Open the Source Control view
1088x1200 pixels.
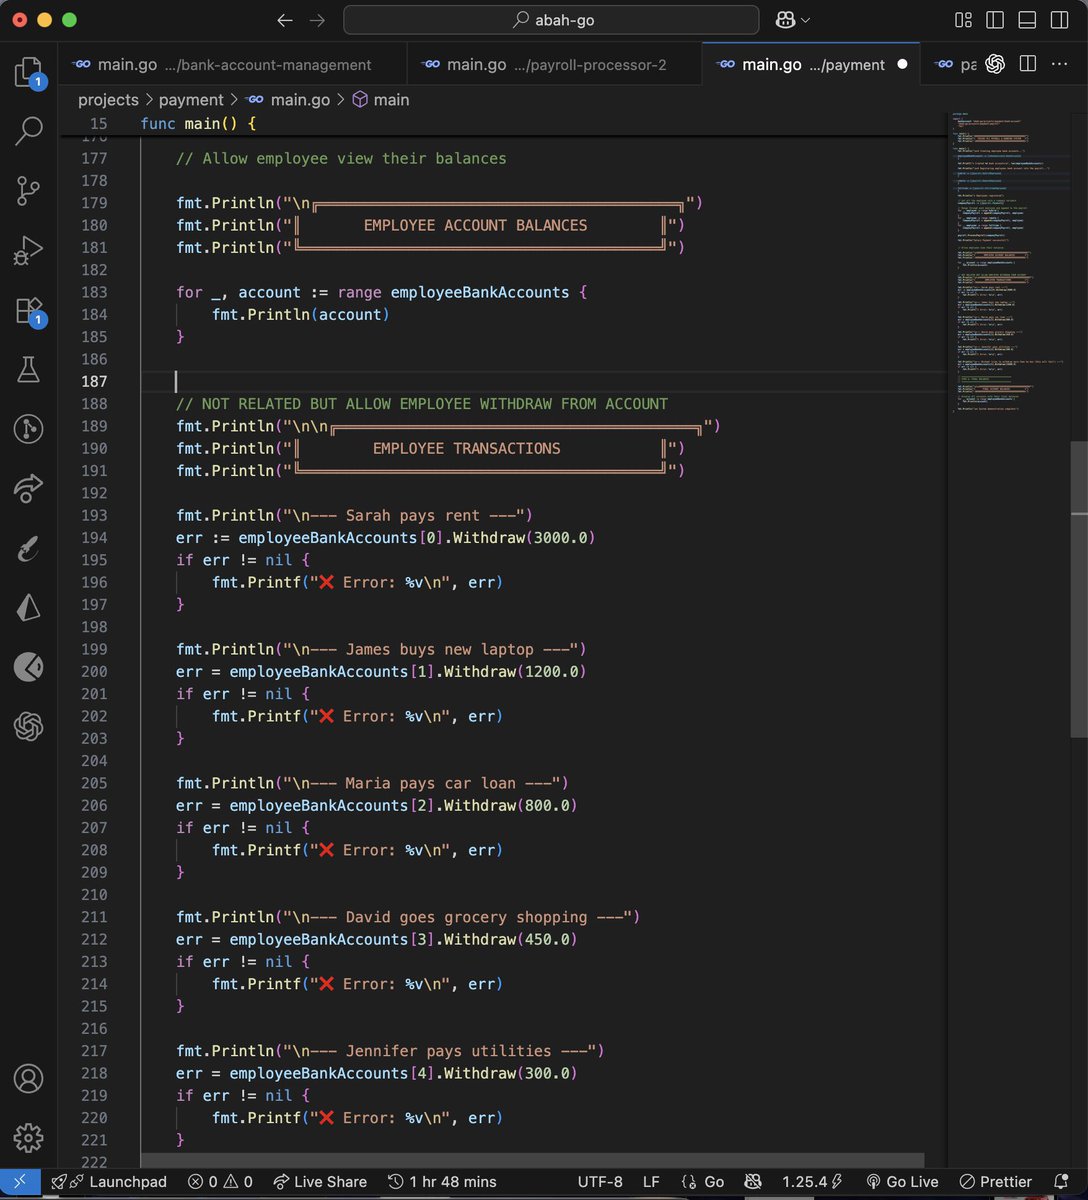(28, 190)
